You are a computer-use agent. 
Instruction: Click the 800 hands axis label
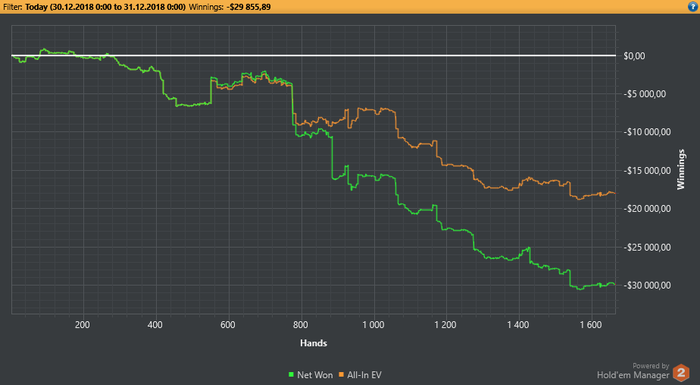tap(300, 325)
